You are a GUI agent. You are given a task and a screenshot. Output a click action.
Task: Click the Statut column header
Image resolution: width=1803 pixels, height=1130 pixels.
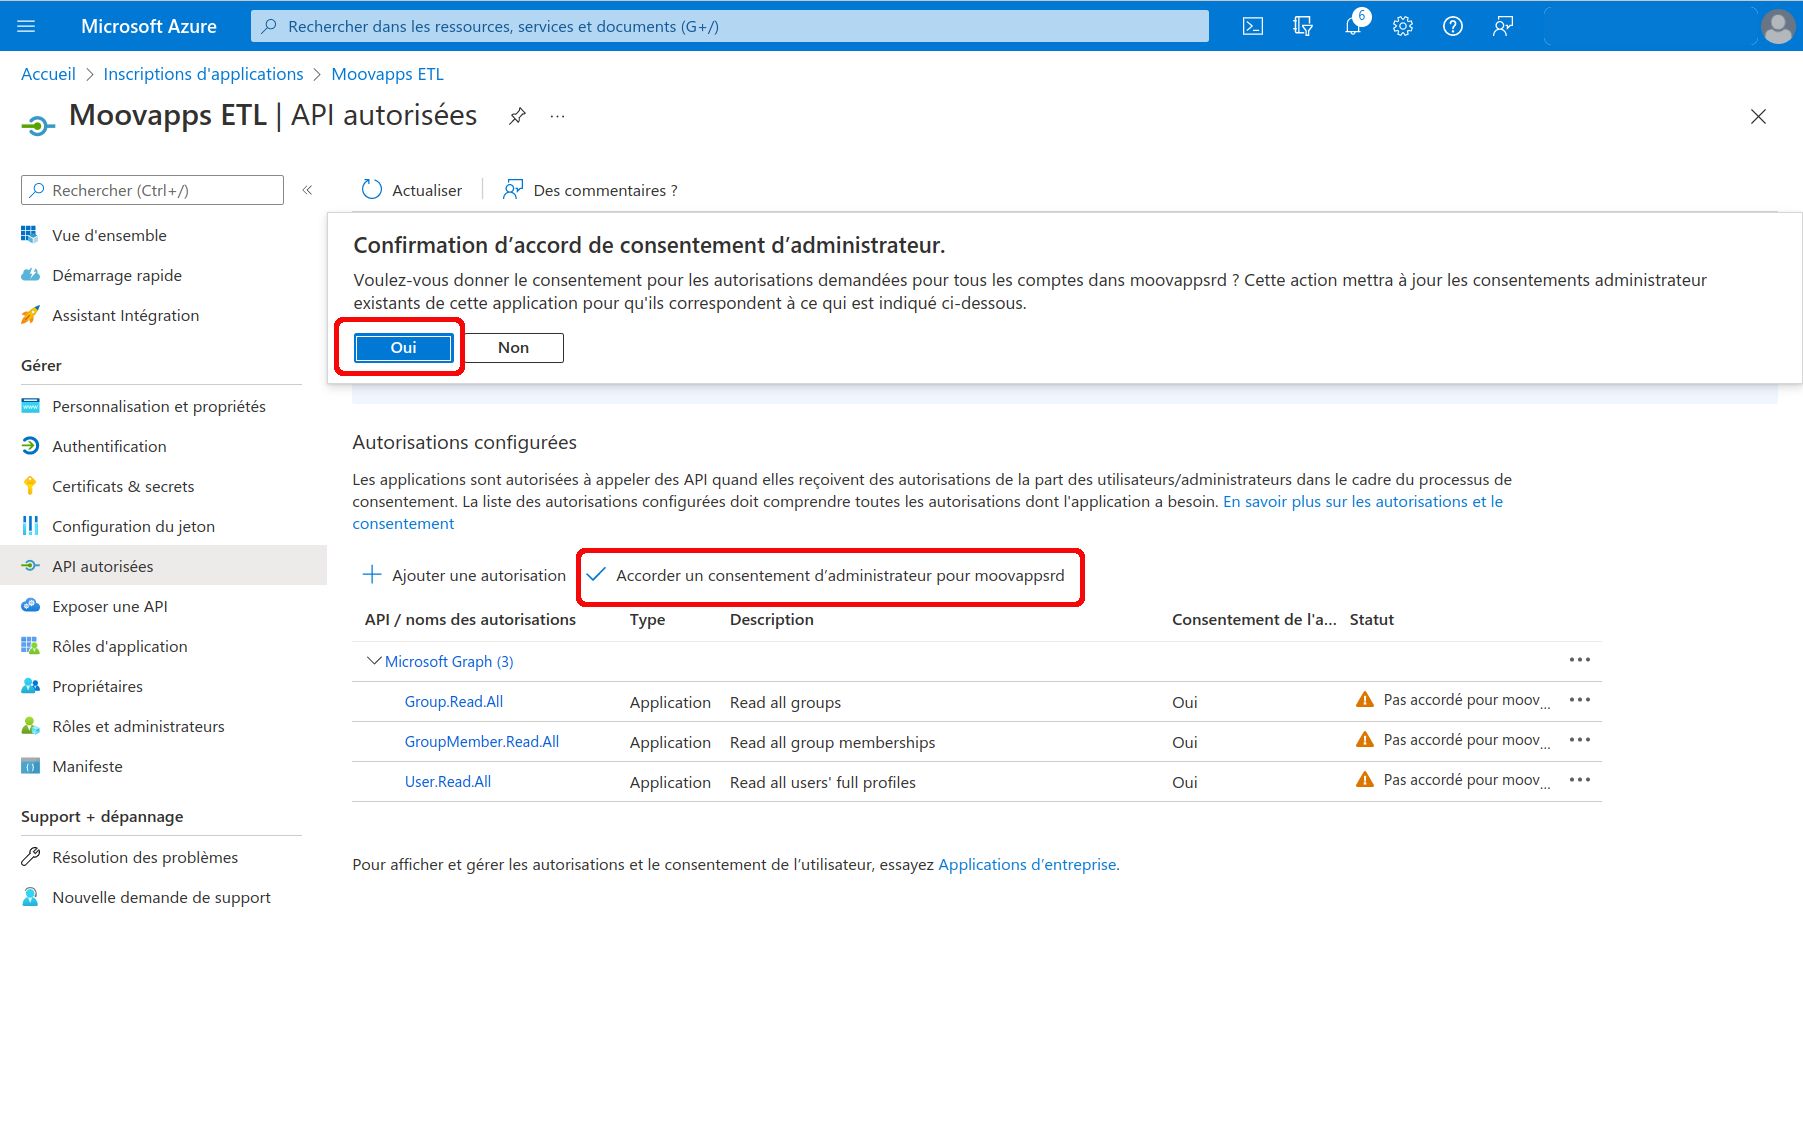(1371, 619)
